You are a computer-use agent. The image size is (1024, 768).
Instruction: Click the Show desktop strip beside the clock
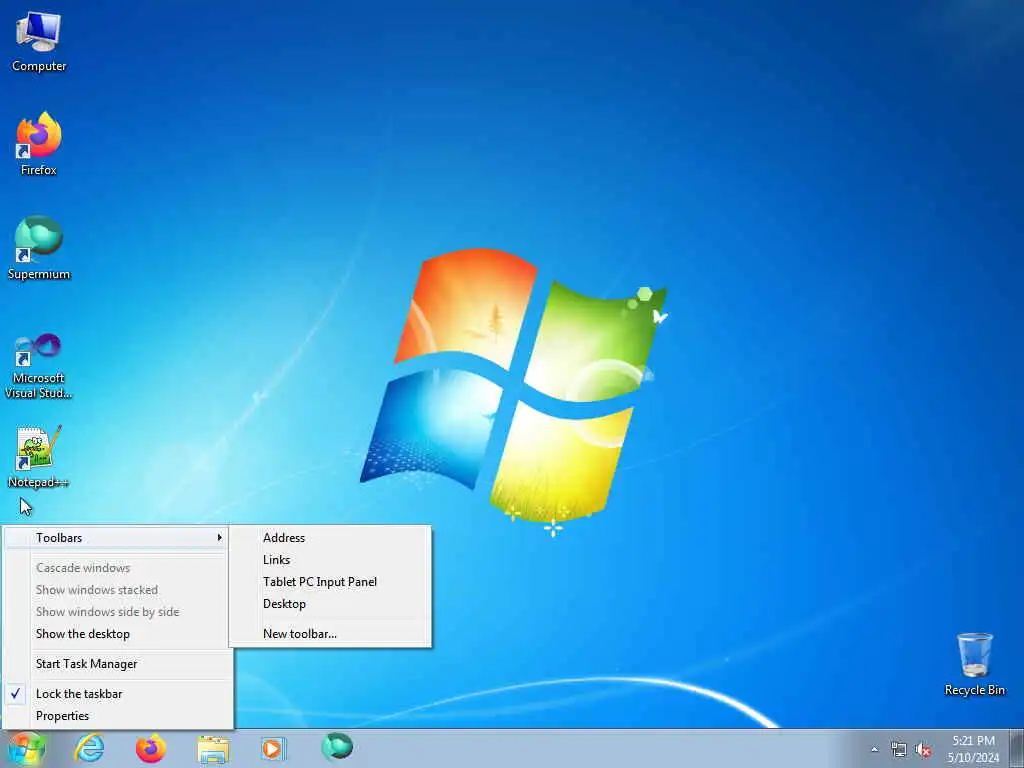point(1017,748)
